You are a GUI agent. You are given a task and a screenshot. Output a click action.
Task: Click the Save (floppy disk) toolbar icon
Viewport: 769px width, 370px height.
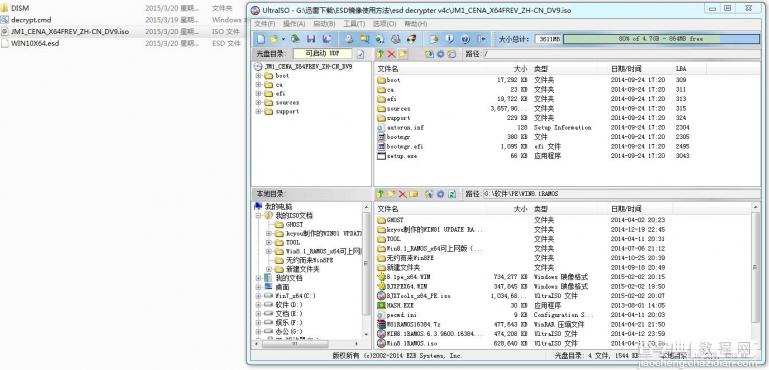(x=311, y=39)
